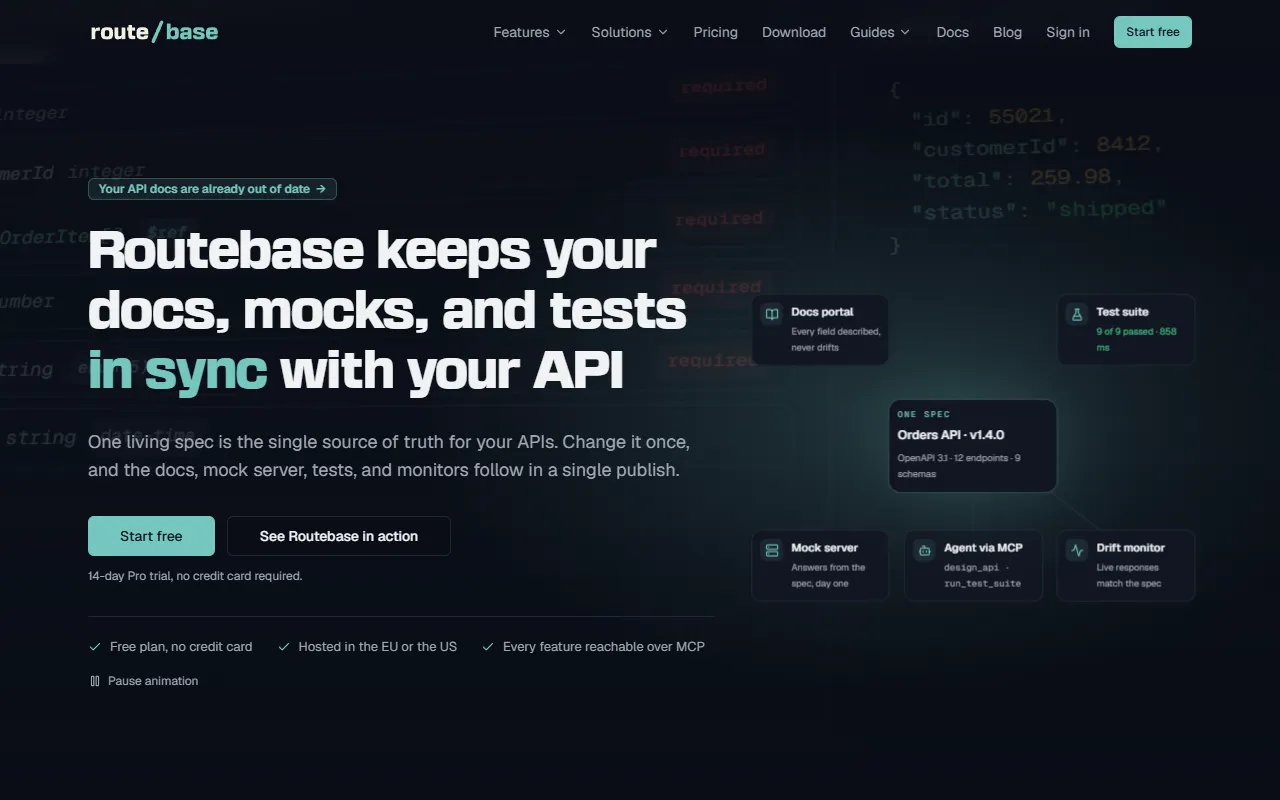
Task: Click checkmark next to Every feature reachable over MCP
Action: 488,647
